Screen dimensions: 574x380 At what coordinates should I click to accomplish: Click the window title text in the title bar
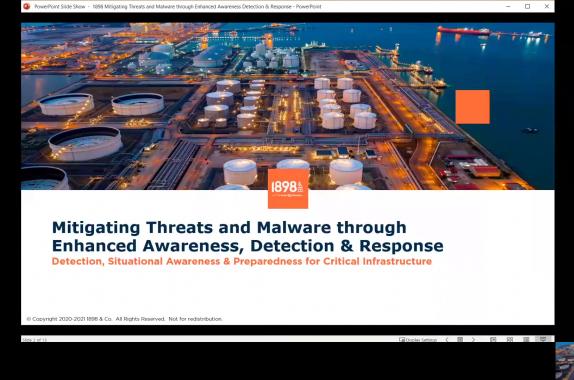point(178,7)
